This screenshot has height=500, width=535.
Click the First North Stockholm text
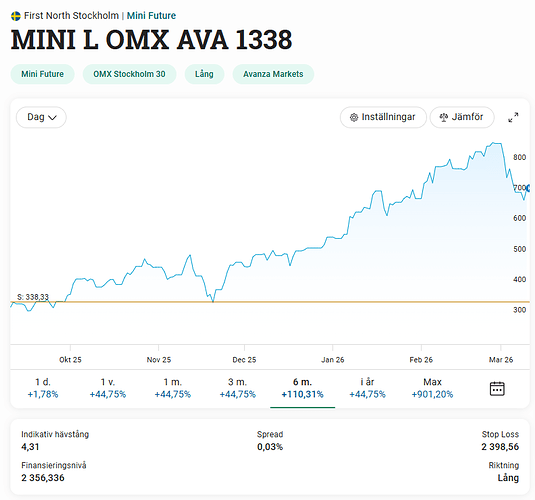(x=71, y=16)
